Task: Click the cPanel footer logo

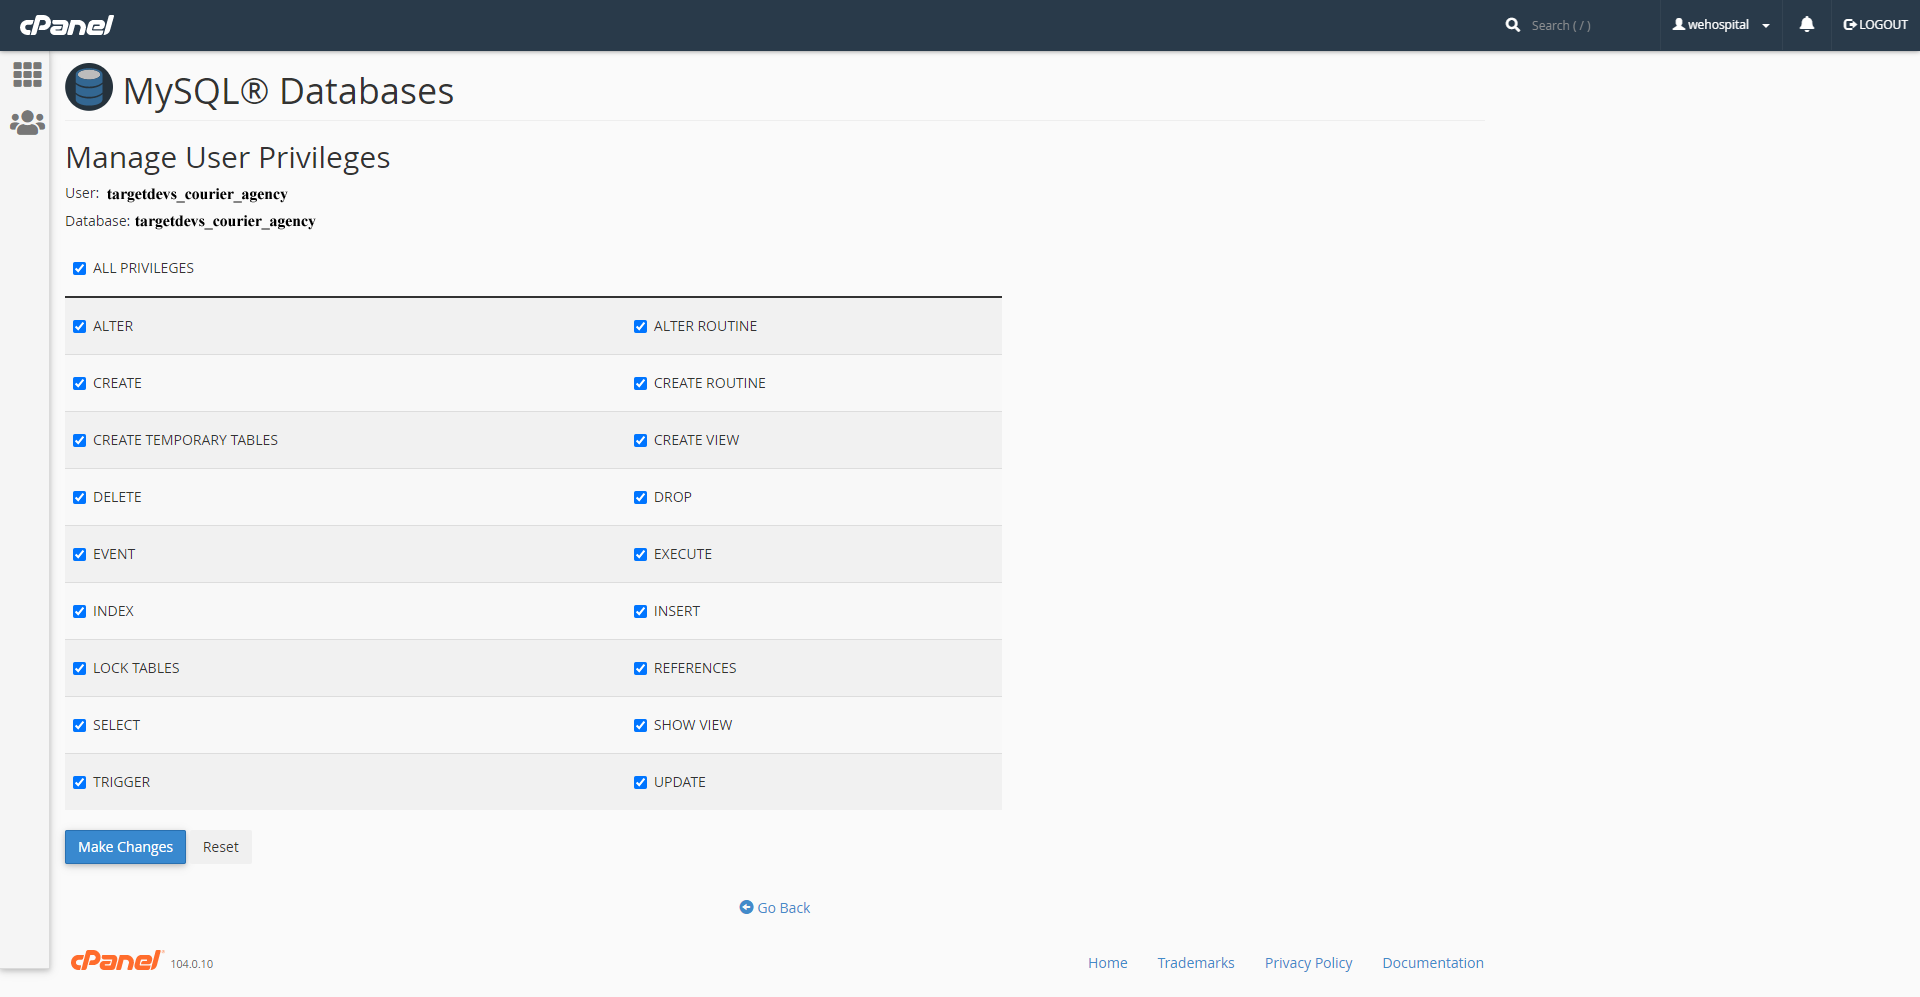Action: point(116,961)
